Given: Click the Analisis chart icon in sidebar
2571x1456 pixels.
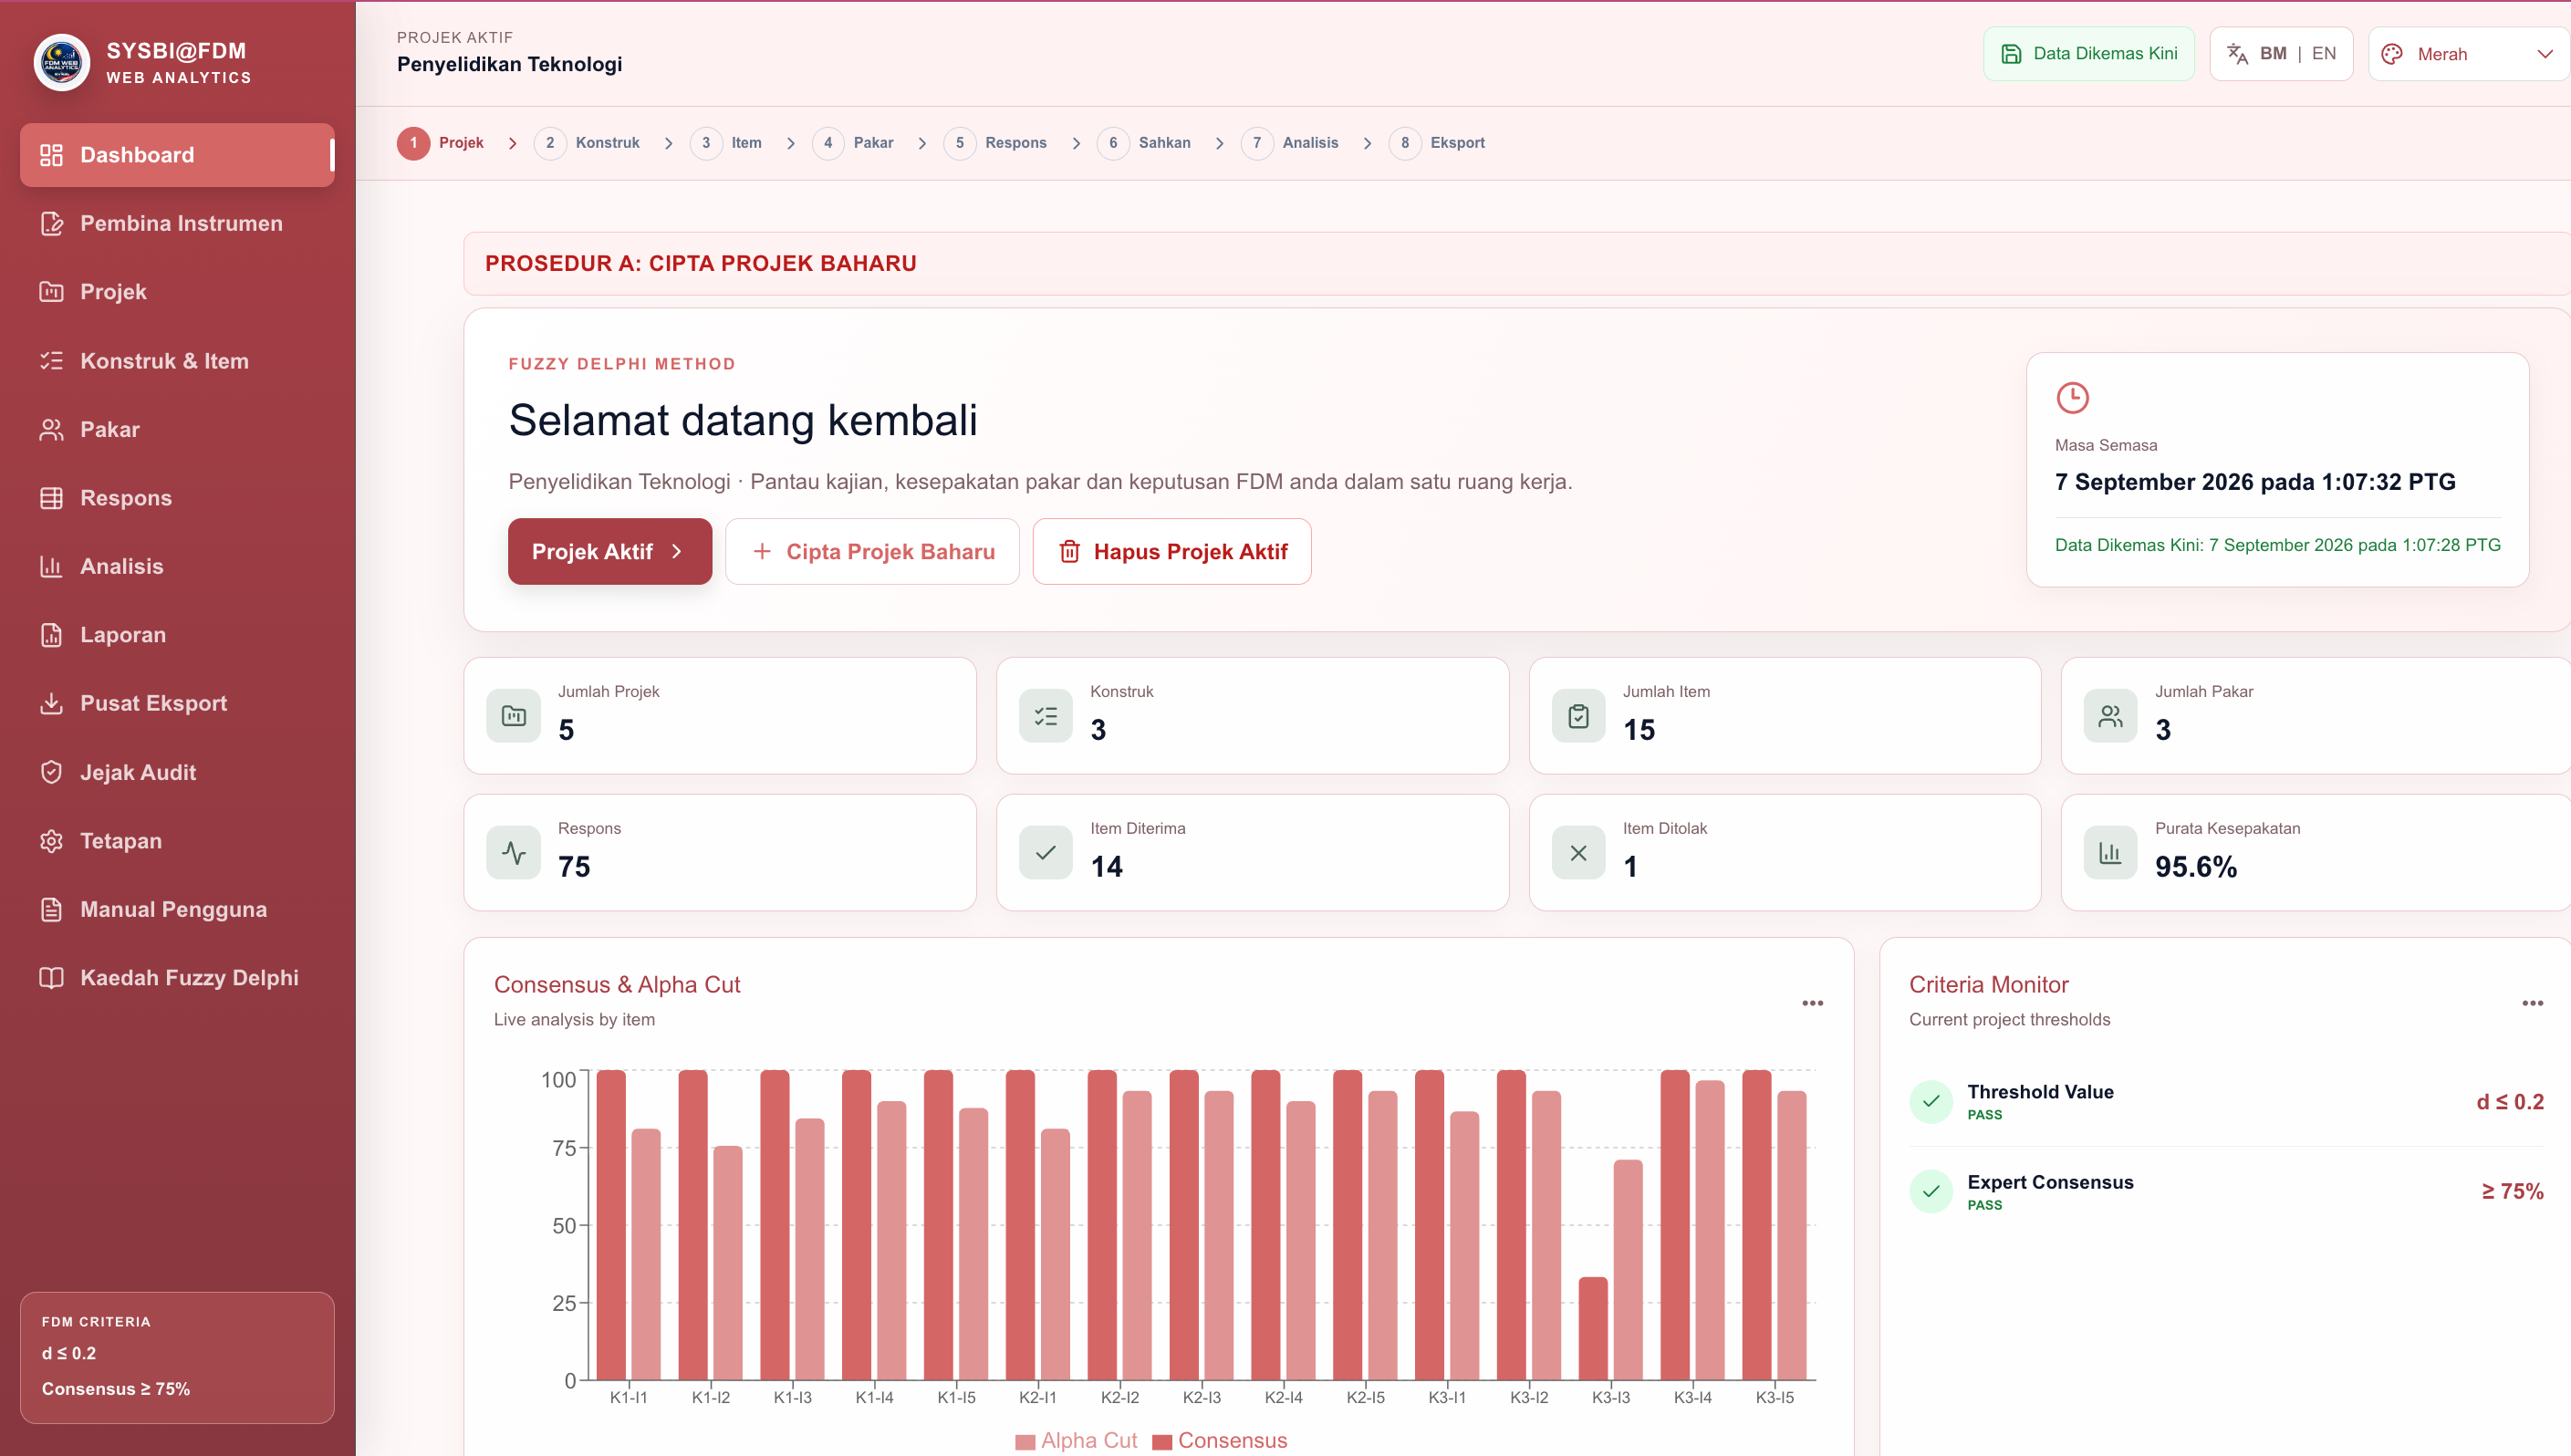Looking at the screenshot, I should click(x=51, y=566).
